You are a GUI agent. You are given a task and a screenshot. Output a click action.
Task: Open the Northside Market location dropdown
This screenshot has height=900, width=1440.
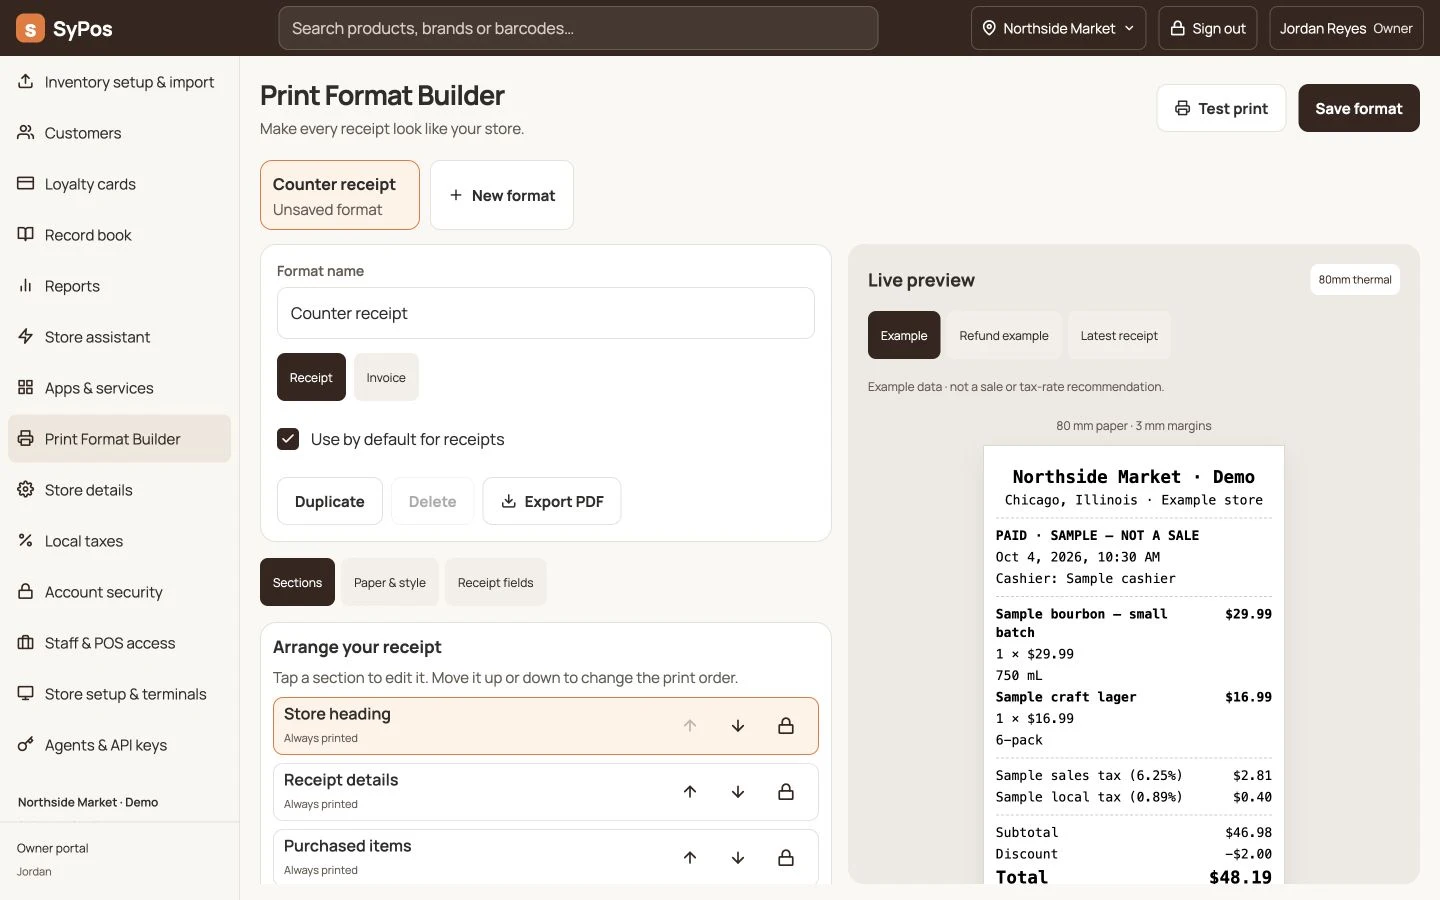tap(1059, 28)
